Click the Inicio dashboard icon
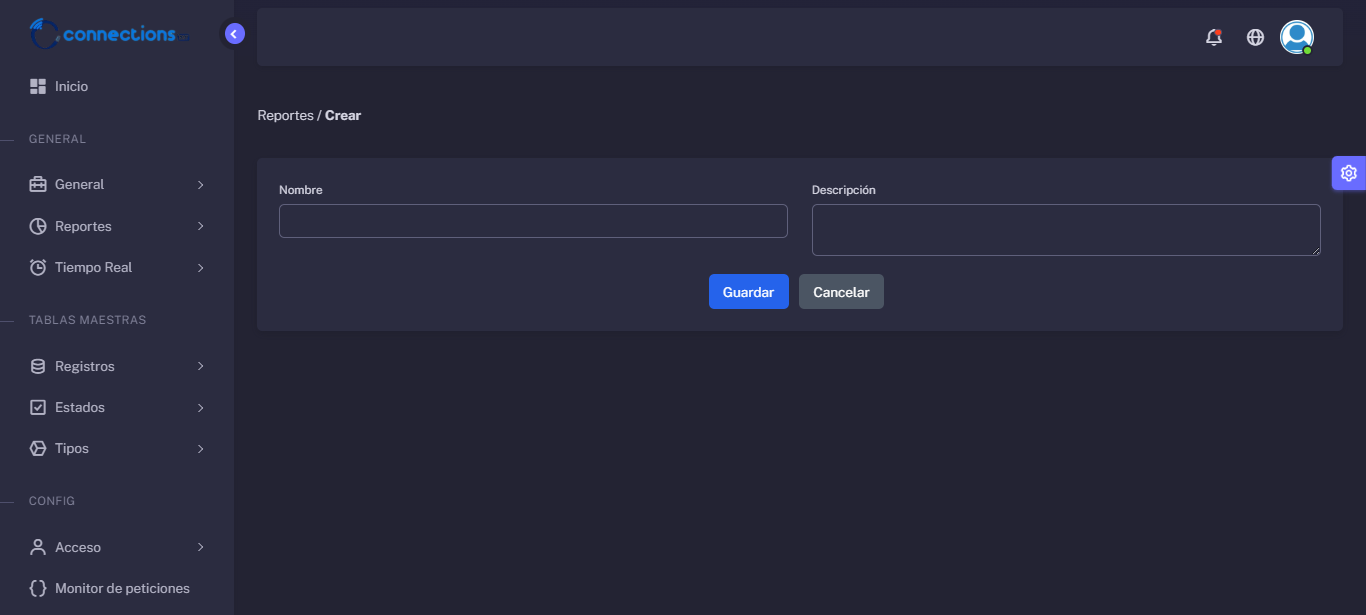This screenshot has width=1366, height=615. (x=38, y=87)
